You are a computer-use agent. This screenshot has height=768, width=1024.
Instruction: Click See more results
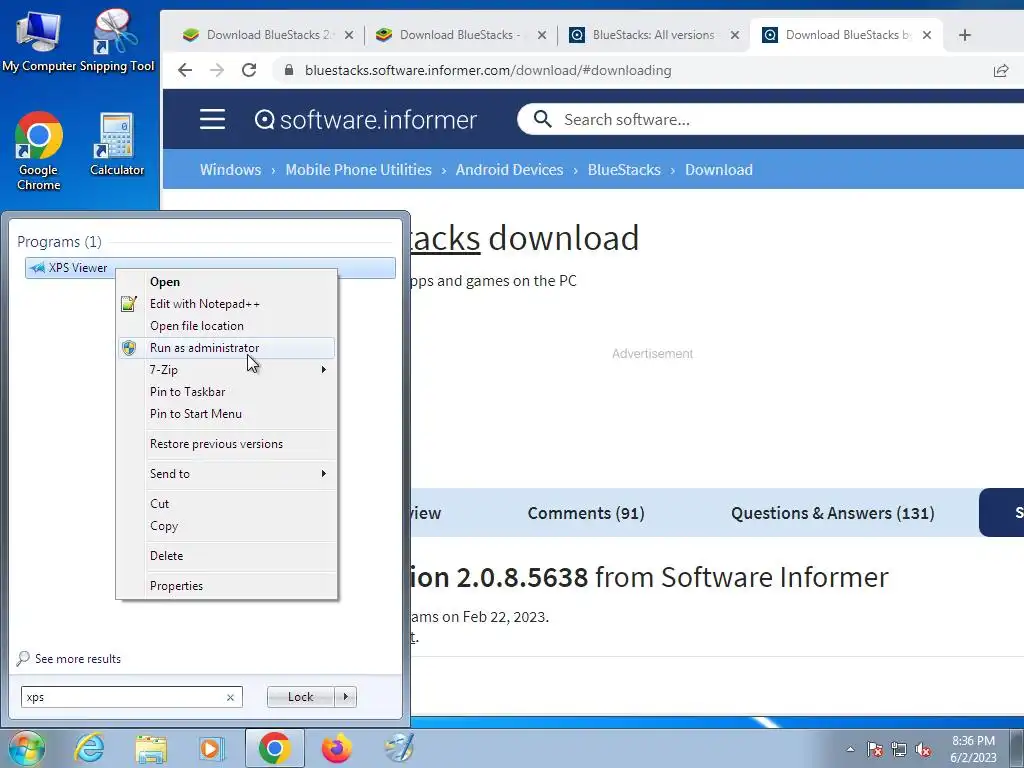point(78,659)
